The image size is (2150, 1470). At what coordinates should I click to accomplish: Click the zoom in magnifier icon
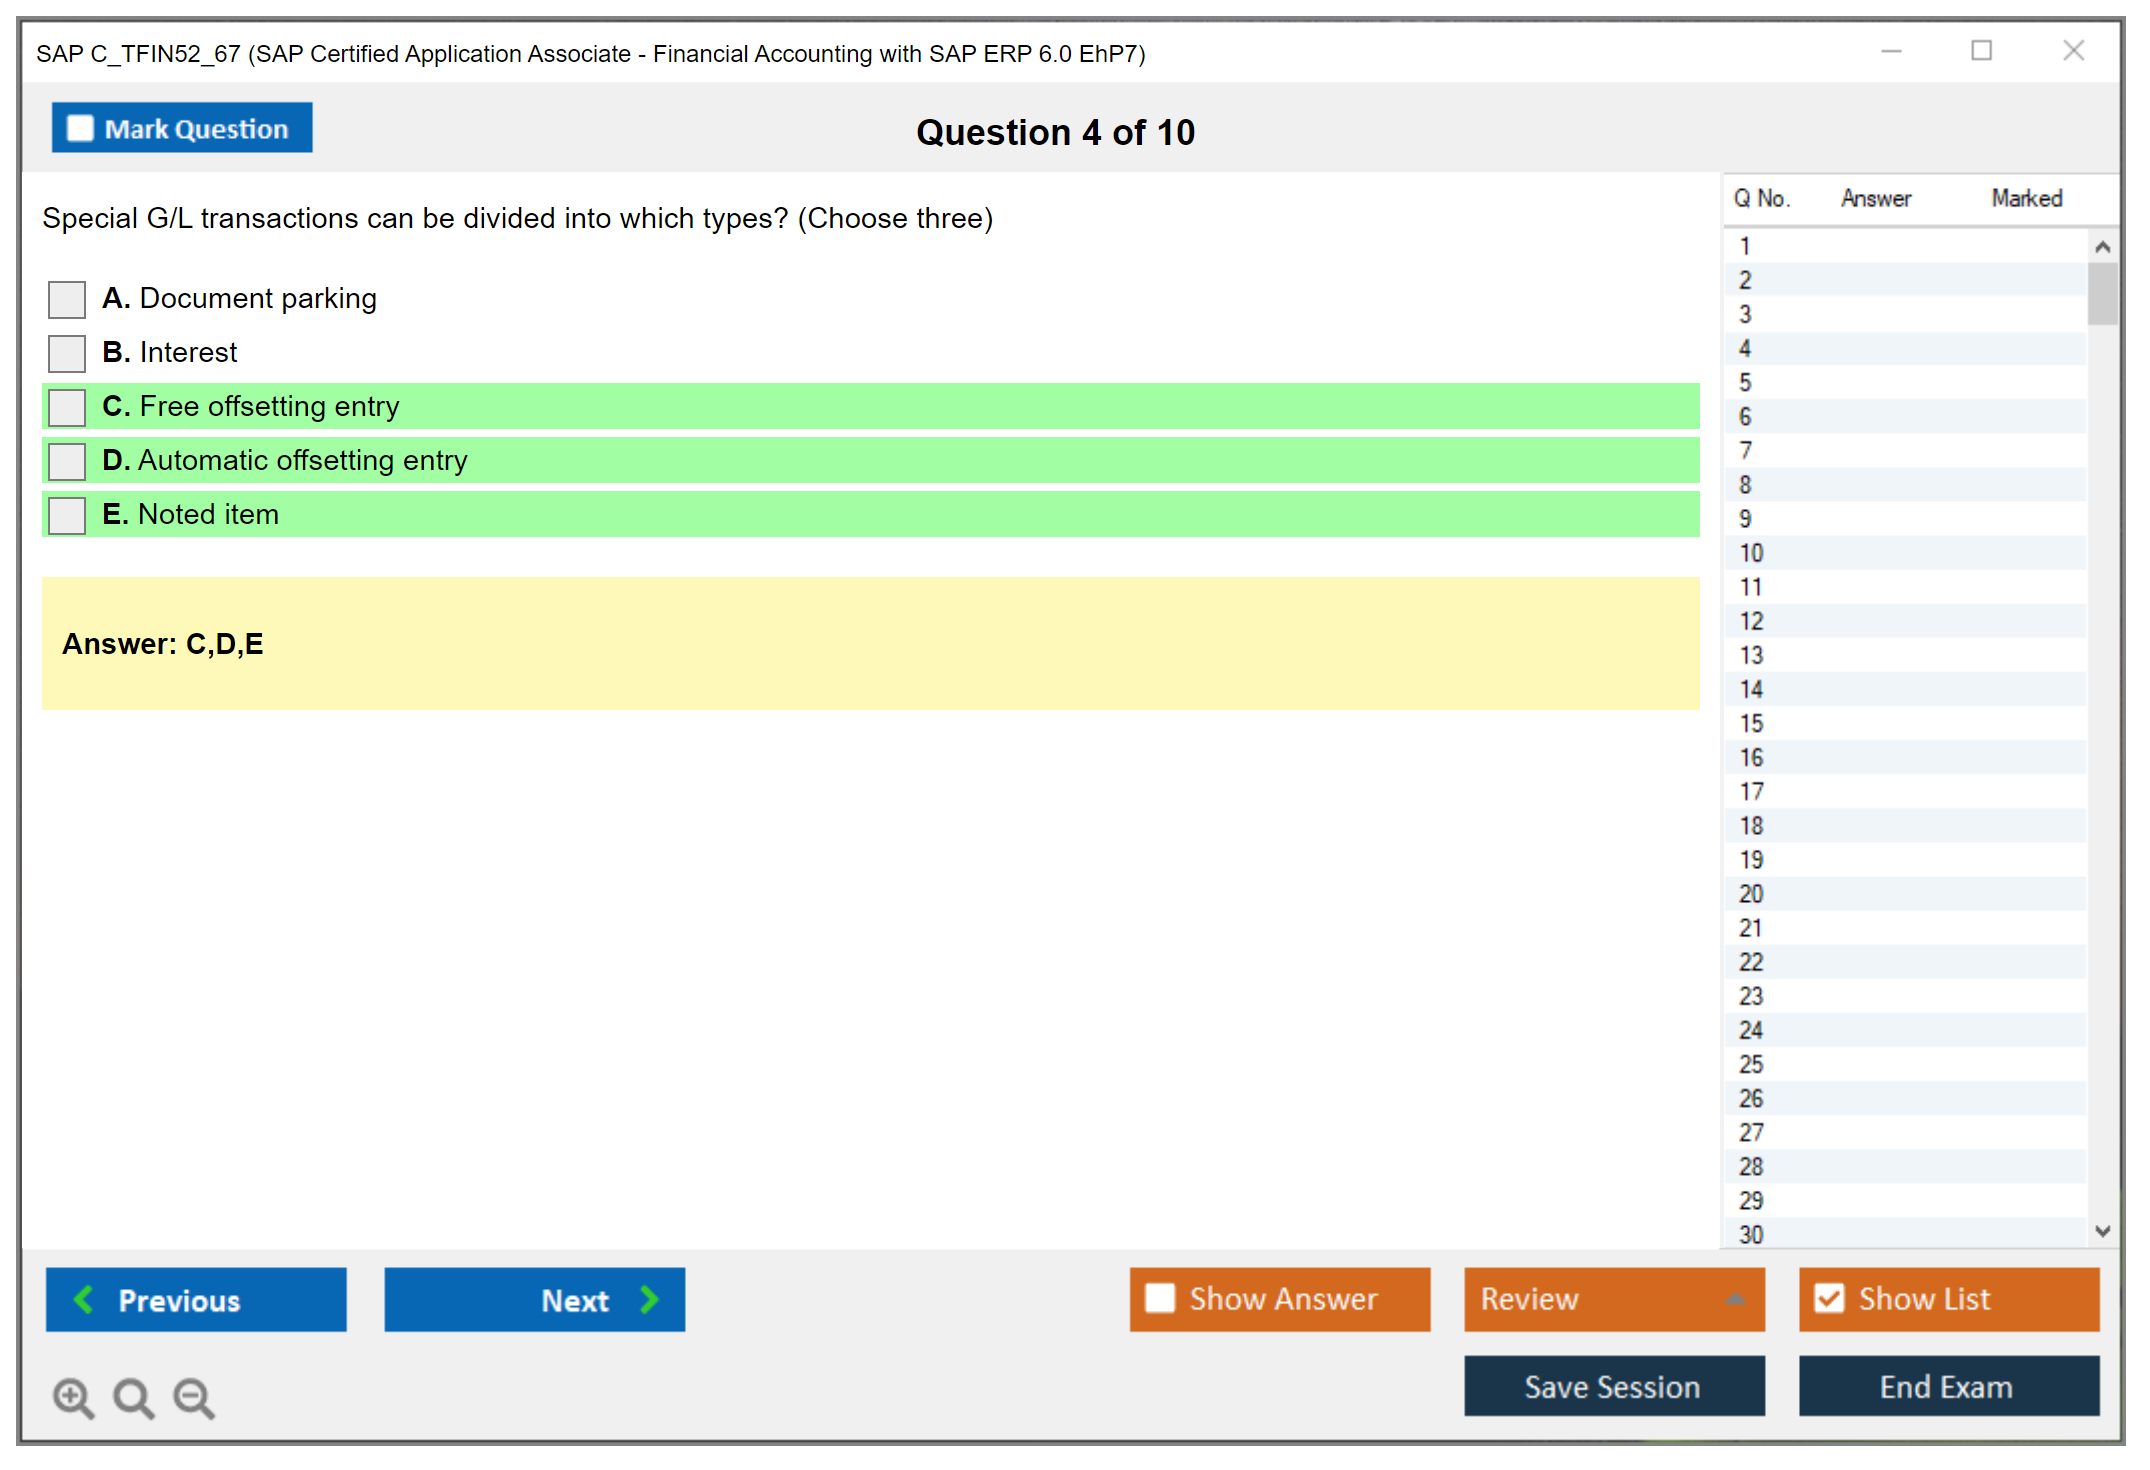(x=73, y=1397)
